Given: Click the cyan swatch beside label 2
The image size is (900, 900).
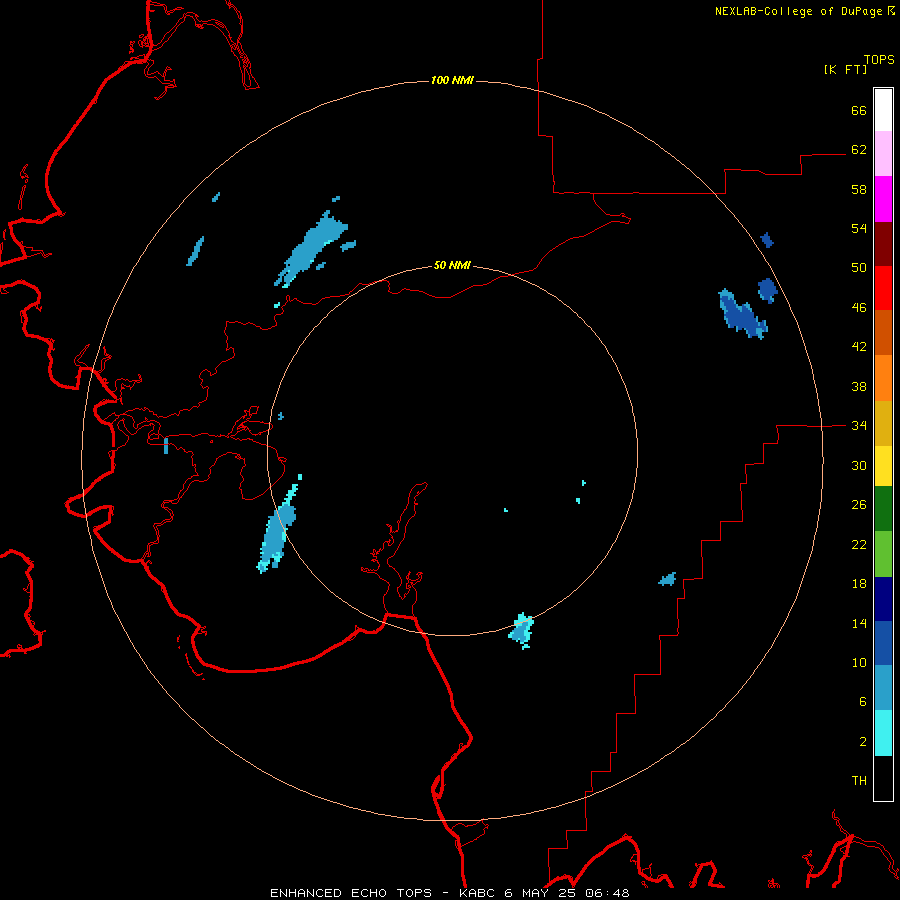Looking at the screenshot, I should pyautogui.click(x=883, y=733).
